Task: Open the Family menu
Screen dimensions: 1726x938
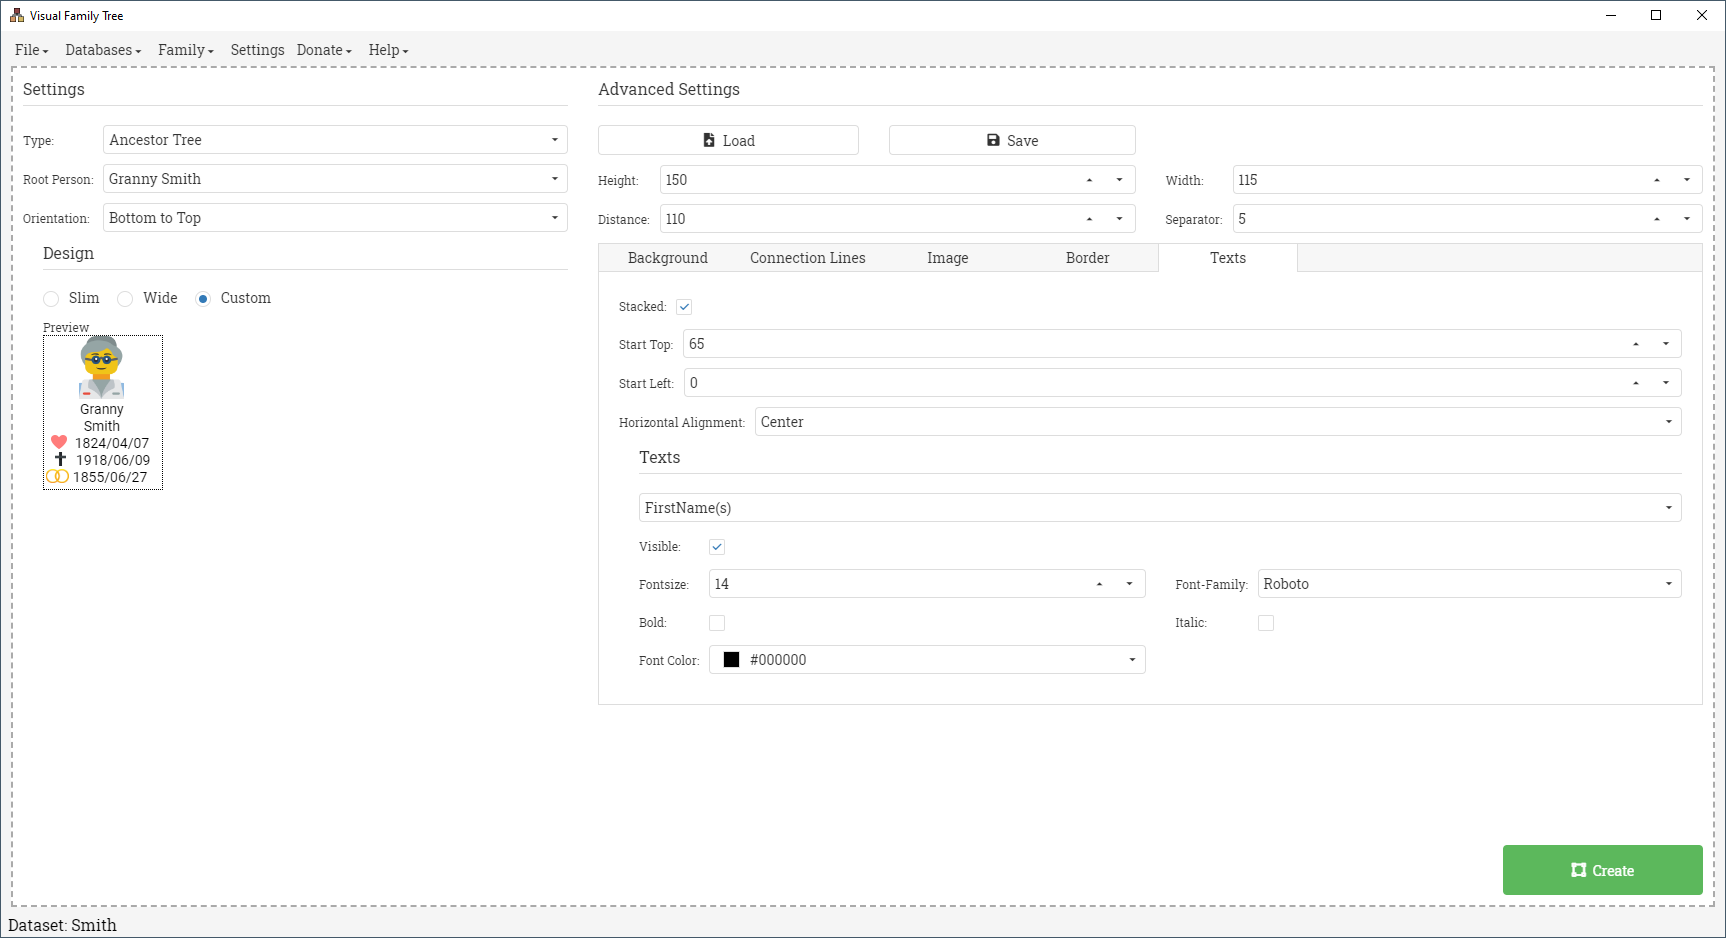Action: 186,50
